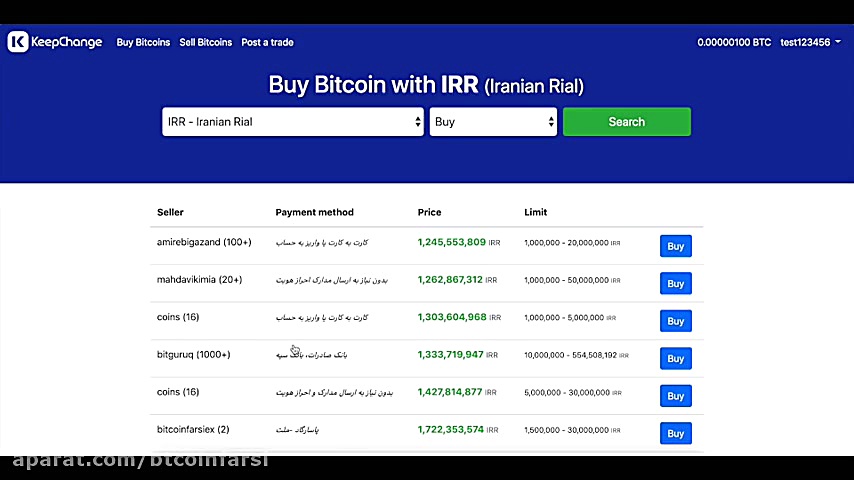Image resolution: width=854 pixels, height=480 pixels.
Task: Buy from bitguruq offer
Action: pyautogui.click(x=676, y=359)
